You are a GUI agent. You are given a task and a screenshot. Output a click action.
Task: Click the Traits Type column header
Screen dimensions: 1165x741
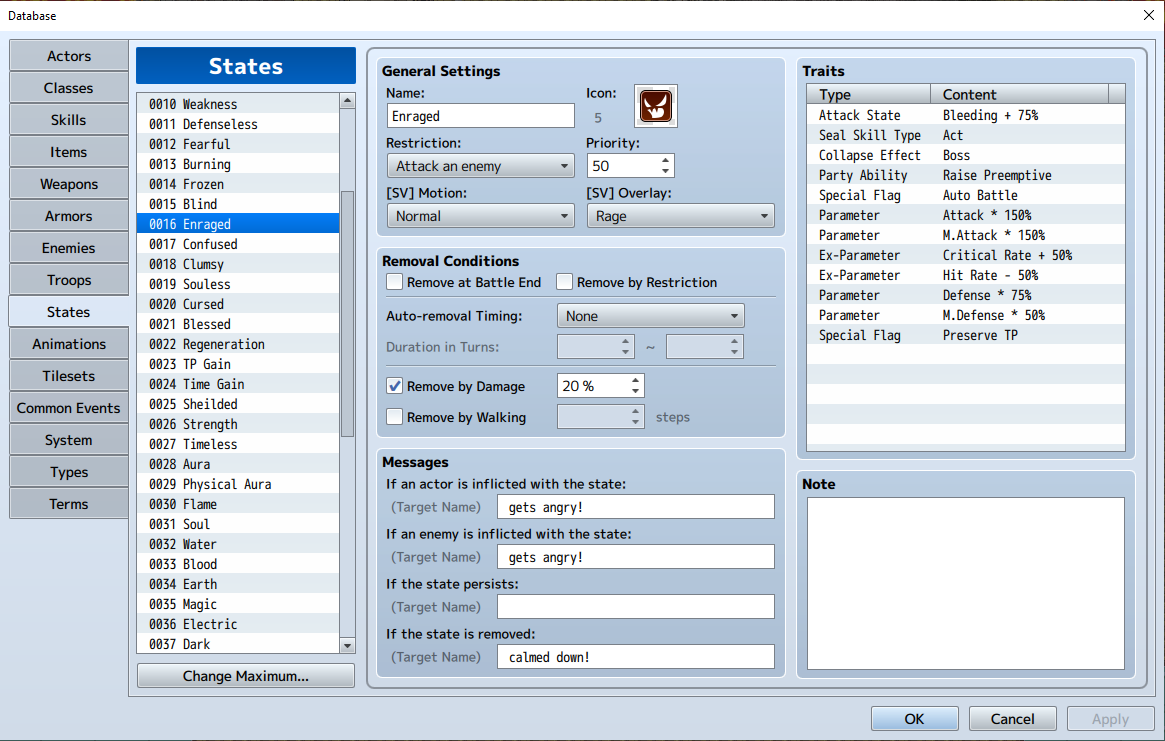tap(869, 94)
